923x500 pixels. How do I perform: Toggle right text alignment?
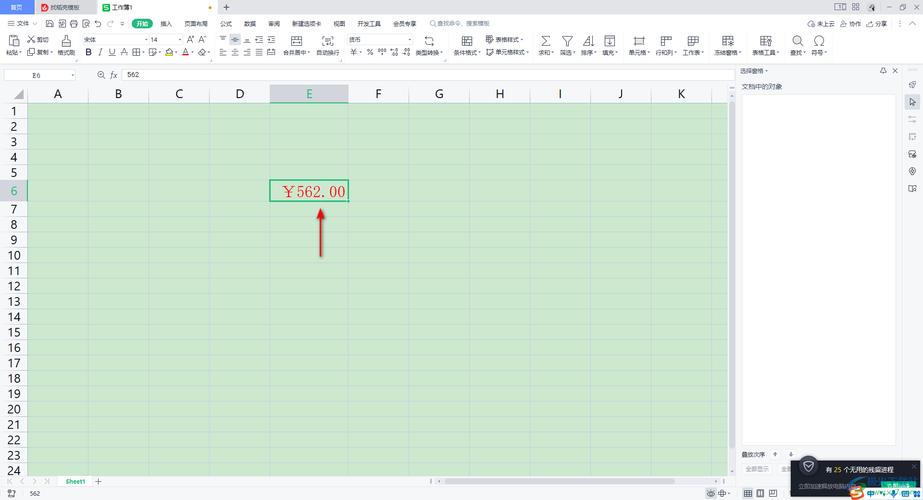(x=247, y=52)
